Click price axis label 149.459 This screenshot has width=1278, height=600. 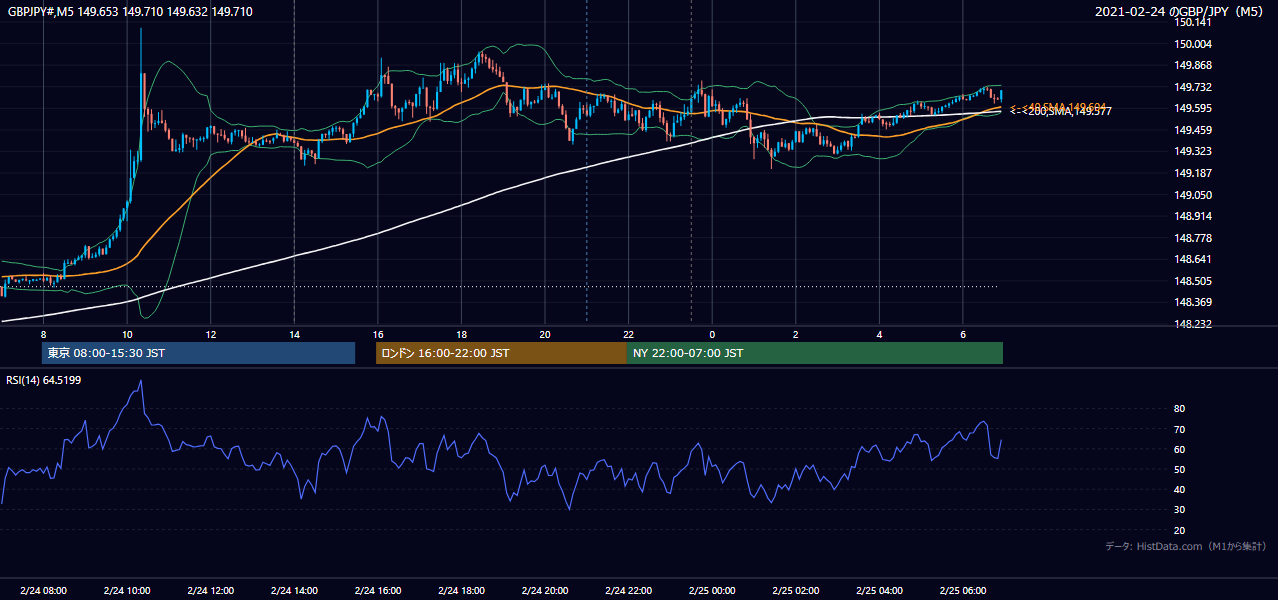coord(1193,130)
